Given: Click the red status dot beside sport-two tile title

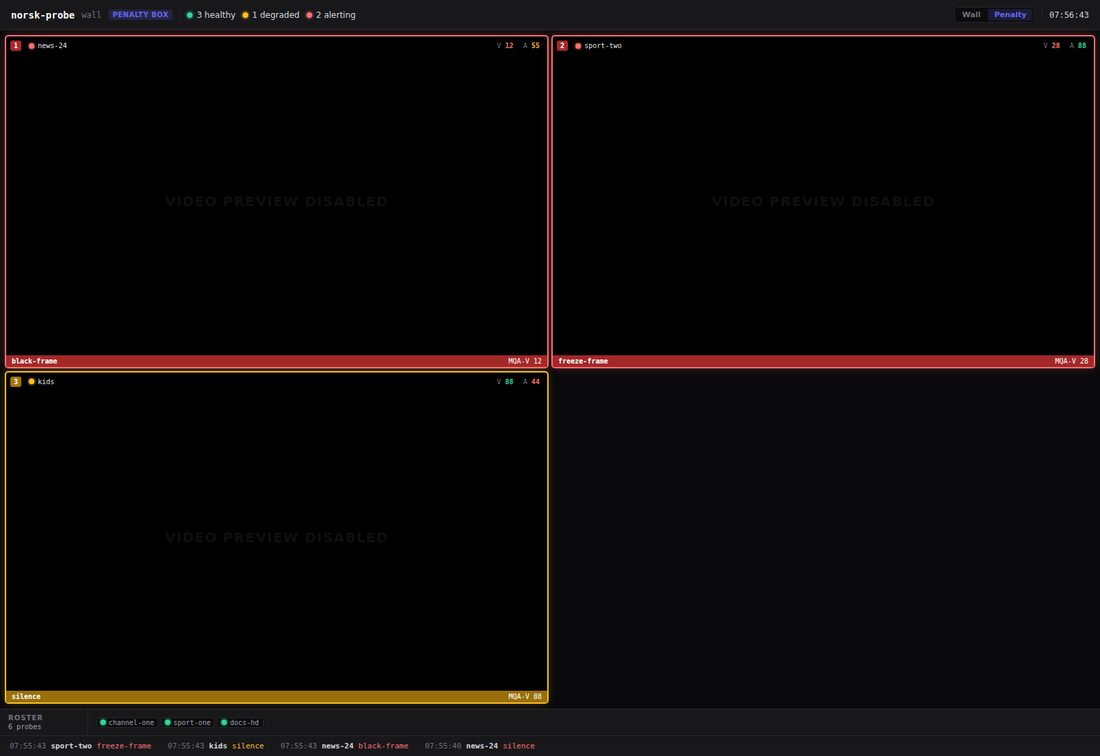Looking at the screenshot, I should point(578,46).
